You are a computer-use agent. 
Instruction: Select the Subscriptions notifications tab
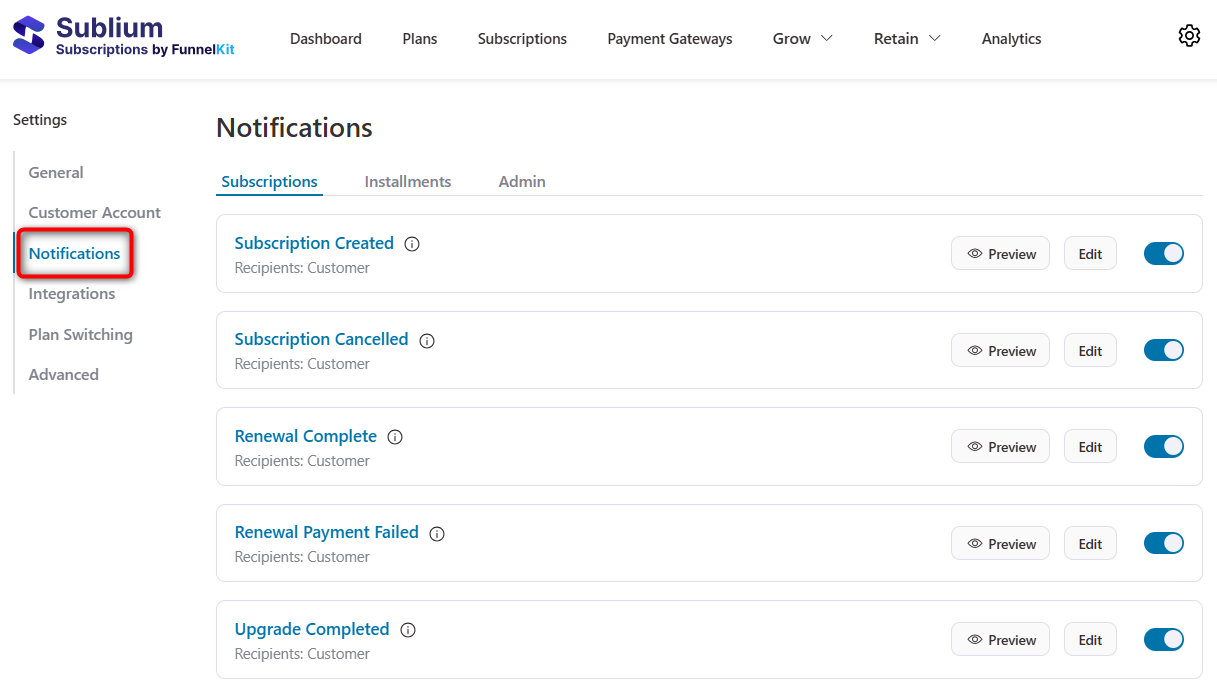click(x=269, y=182)
